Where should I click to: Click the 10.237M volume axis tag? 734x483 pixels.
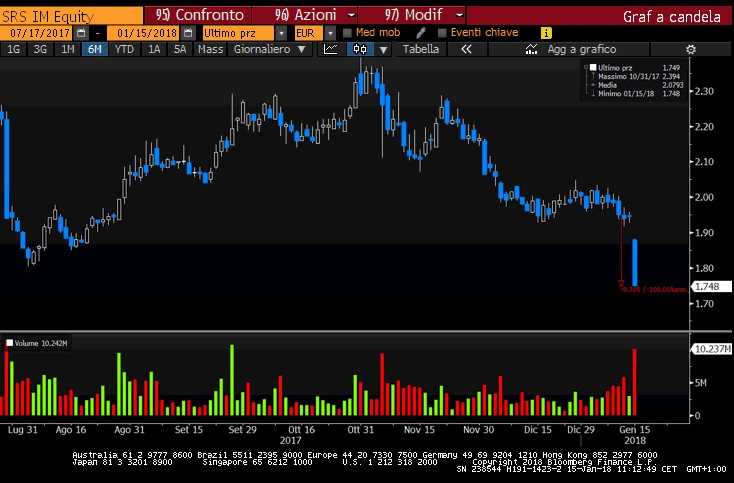click(711, 349)
